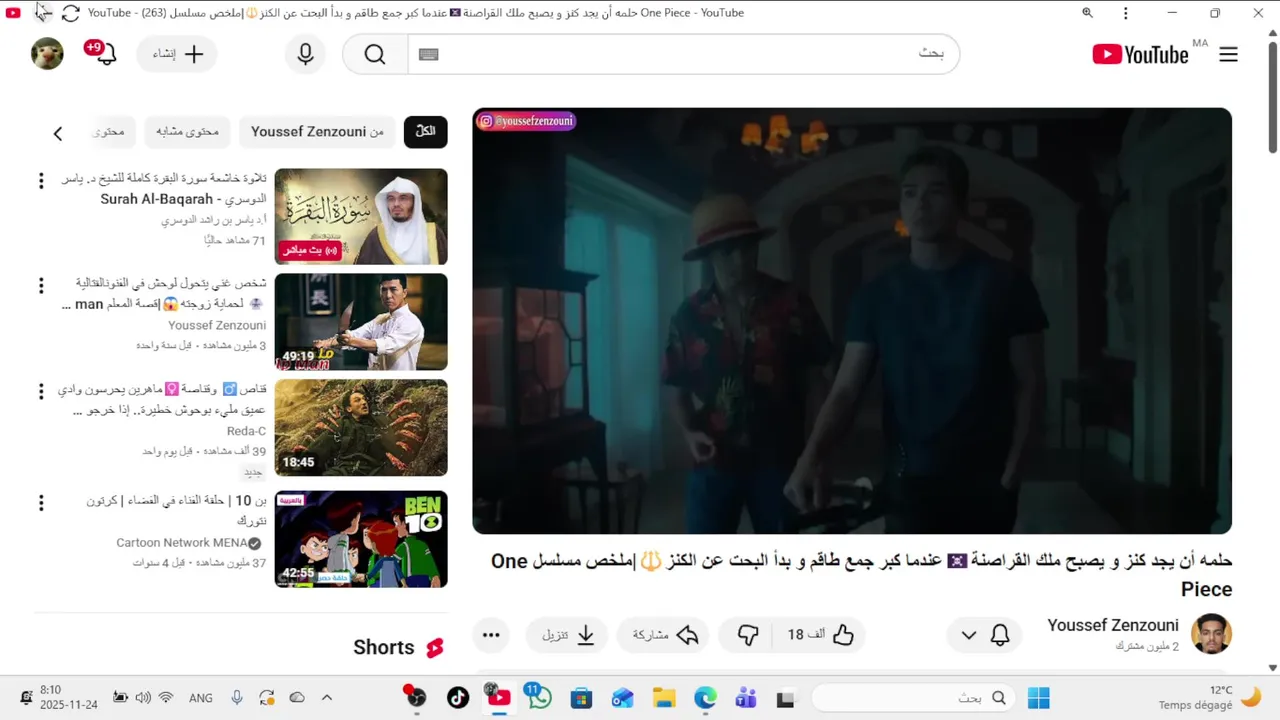1280x720 pixels.
Task: Click the chips row left chevron arrow
Action: pyautogui.click(x=57, y=133)
